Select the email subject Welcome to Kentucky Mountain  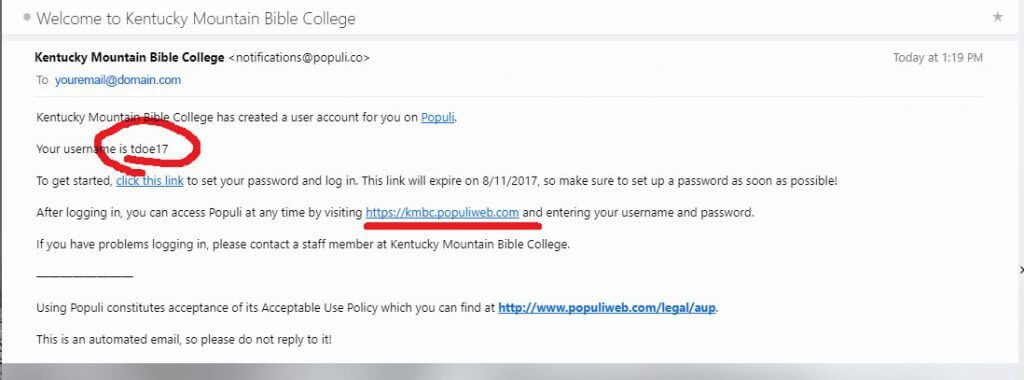pos(196,18)
